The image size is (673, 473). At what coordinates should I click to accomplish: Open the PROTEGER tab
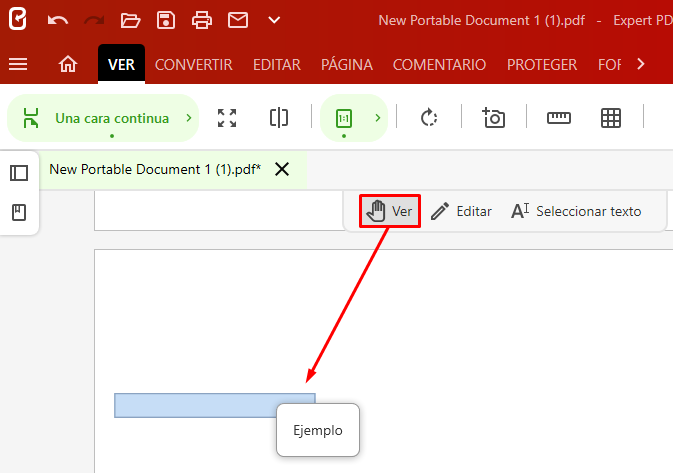pos(542,64)
